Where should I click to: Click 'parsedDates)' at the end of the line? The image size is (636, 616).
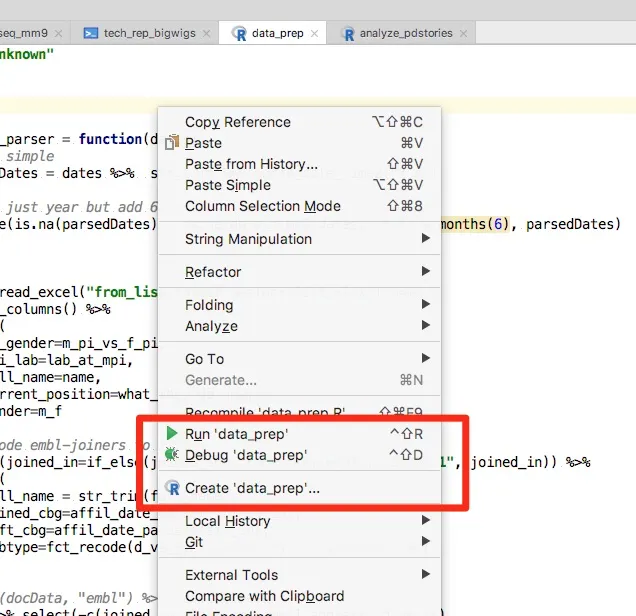pos(573,224)
